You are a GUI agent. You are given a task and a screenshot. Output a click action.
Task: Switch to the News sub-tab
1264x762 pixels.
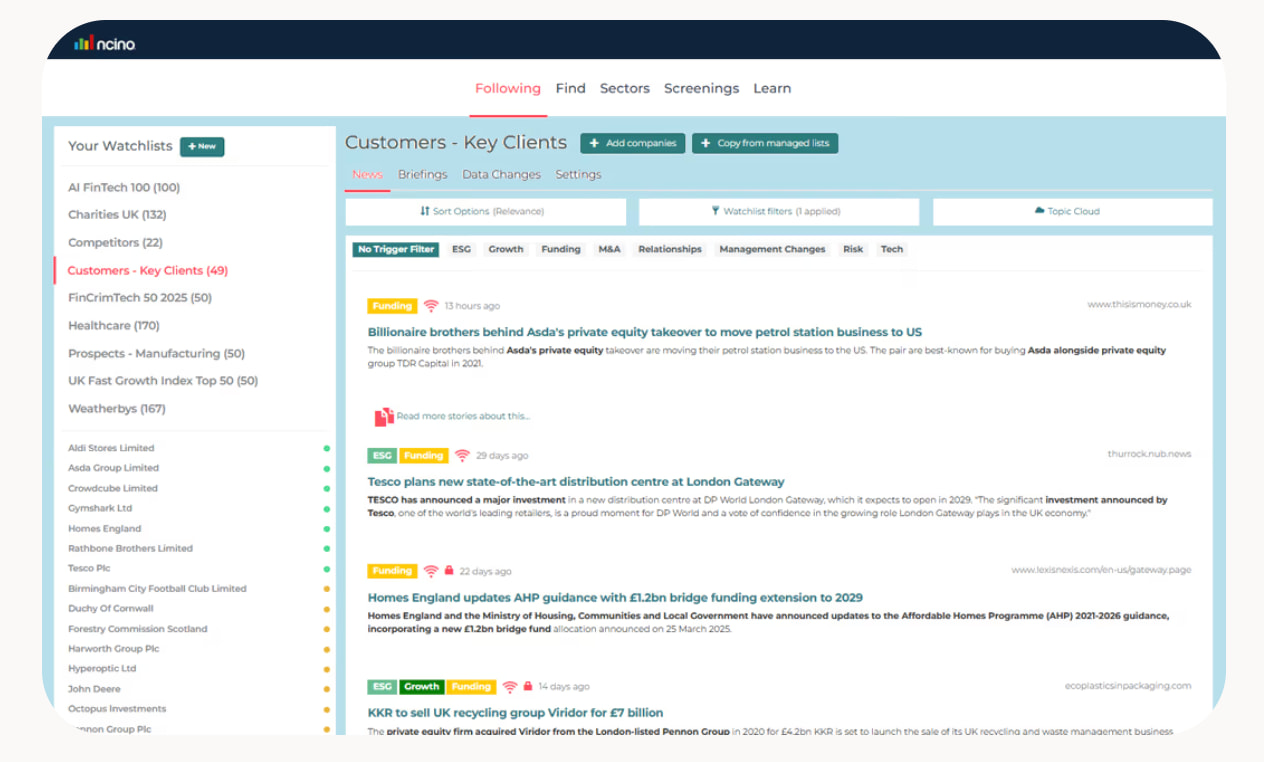pos(367,174)
